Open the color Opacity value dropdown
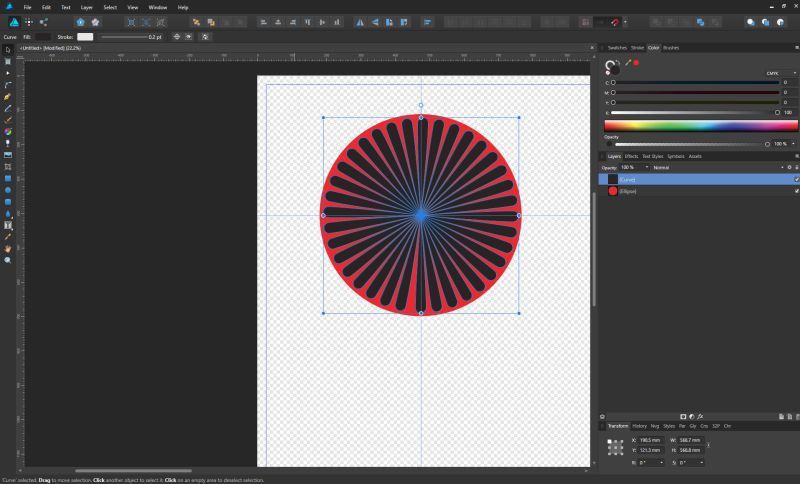Image resolution: width=800 pixels, height=484 pixels. (x=793, y=144)
